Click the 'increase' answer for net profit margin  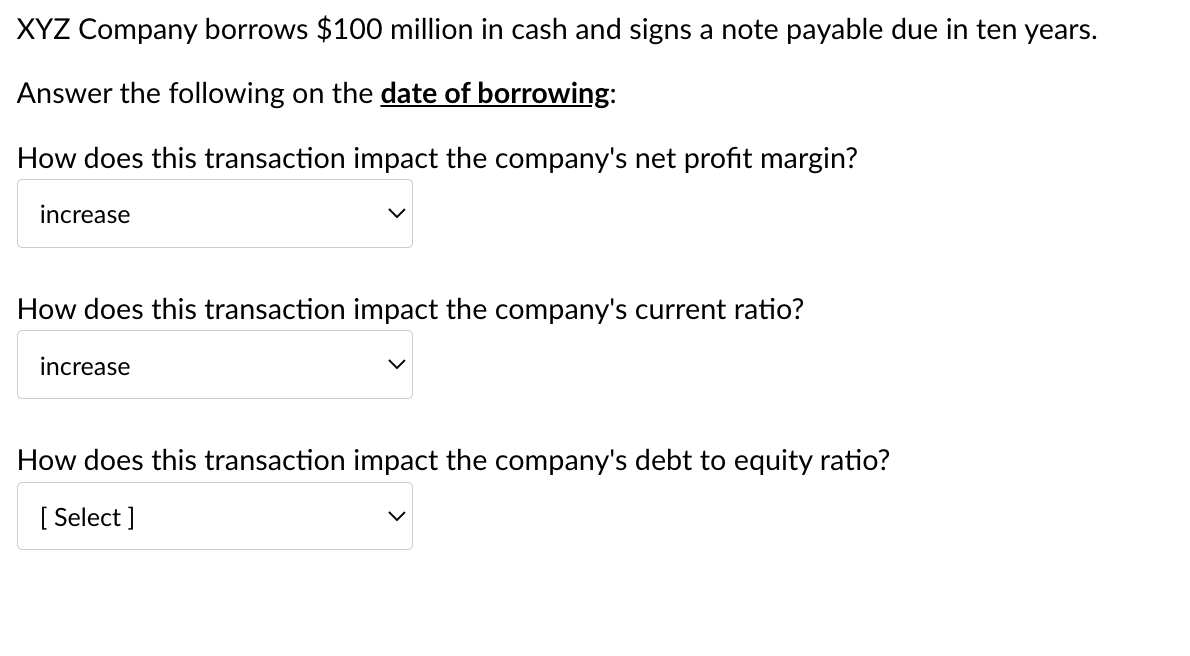coord(84,214)
